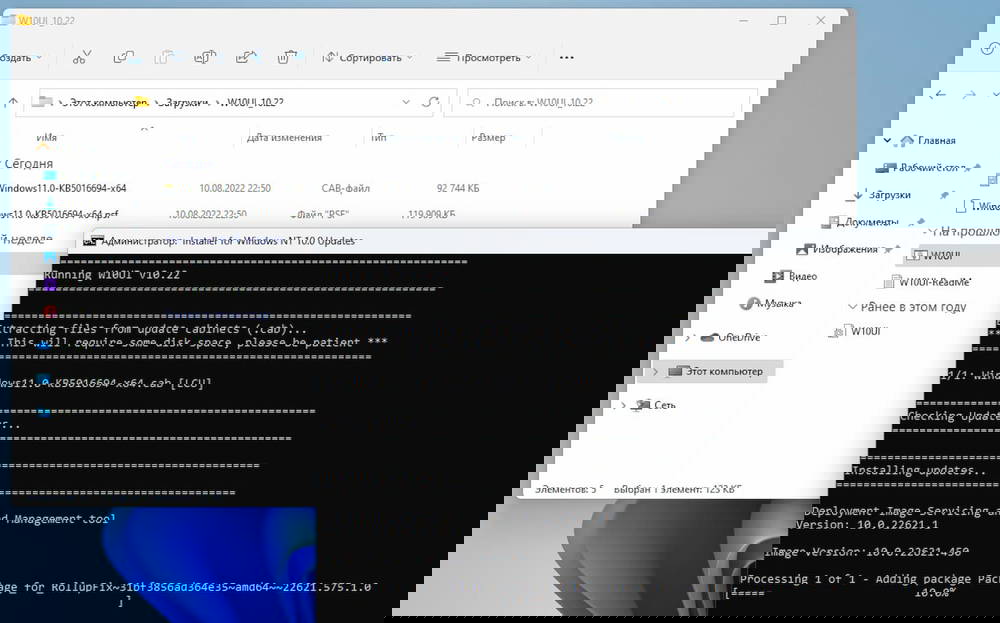Click the Copy icon in Explorer toolbar

point(122,57)
